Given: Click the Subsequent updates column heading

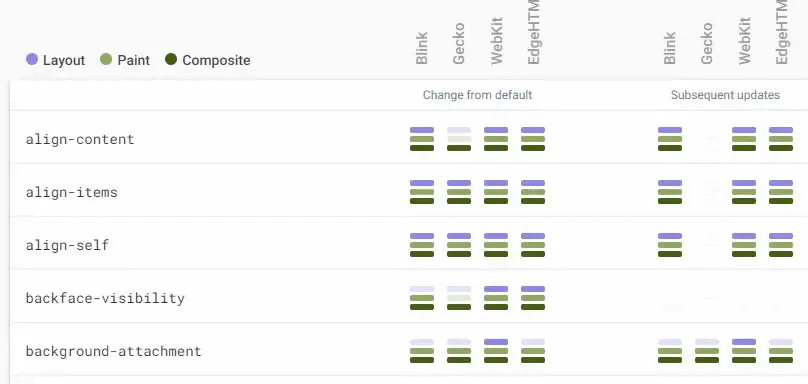Looking at the screenshot, I should [726, 95].
